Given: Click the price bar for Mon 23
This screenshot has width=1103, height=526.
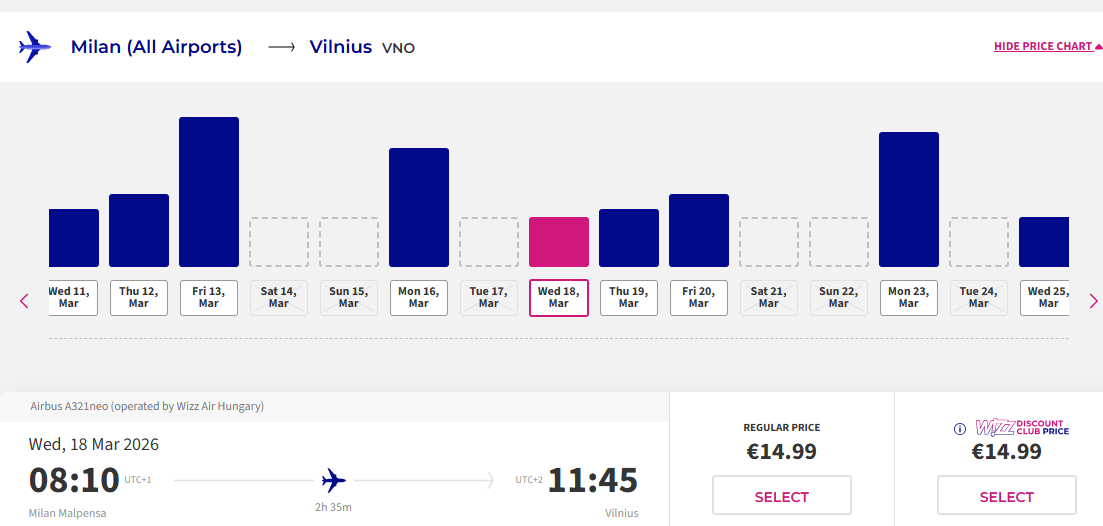Looking at the screenshot, I should tap(909, 199).
